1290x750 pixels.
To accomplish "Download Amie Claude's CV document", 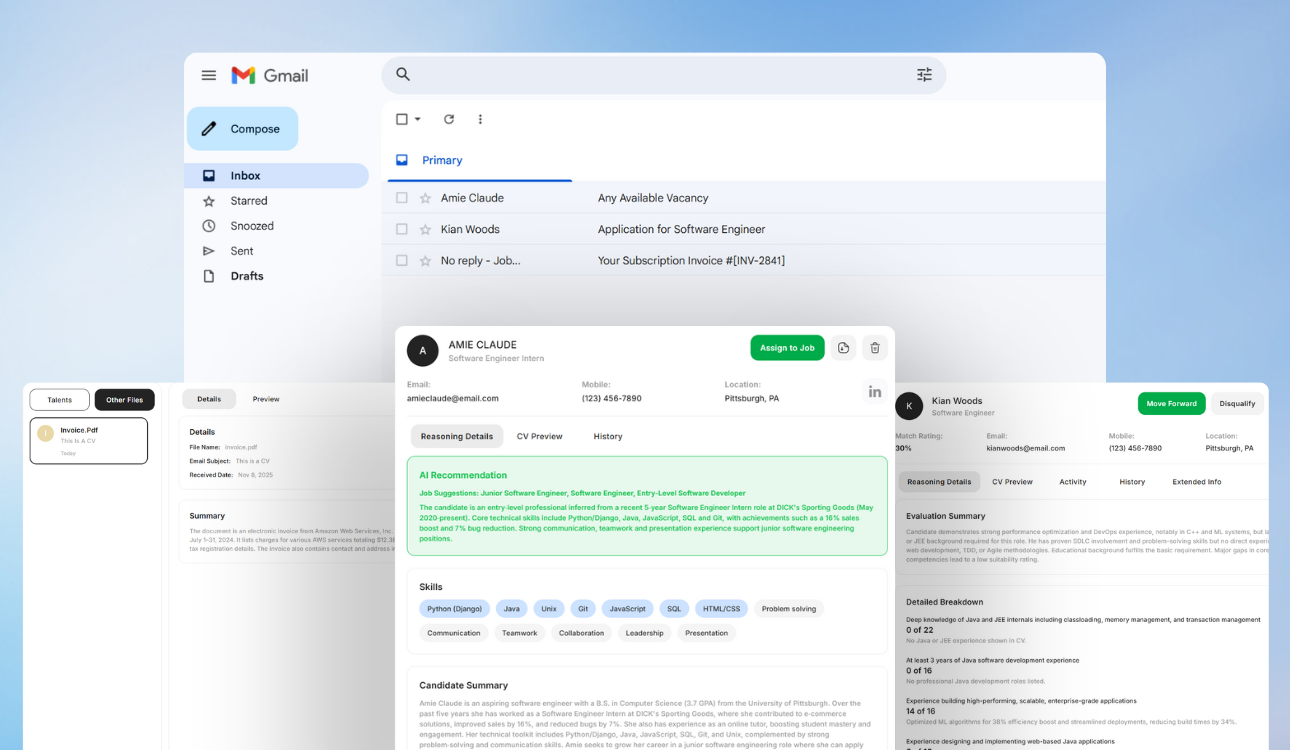I will click(842, 347).
